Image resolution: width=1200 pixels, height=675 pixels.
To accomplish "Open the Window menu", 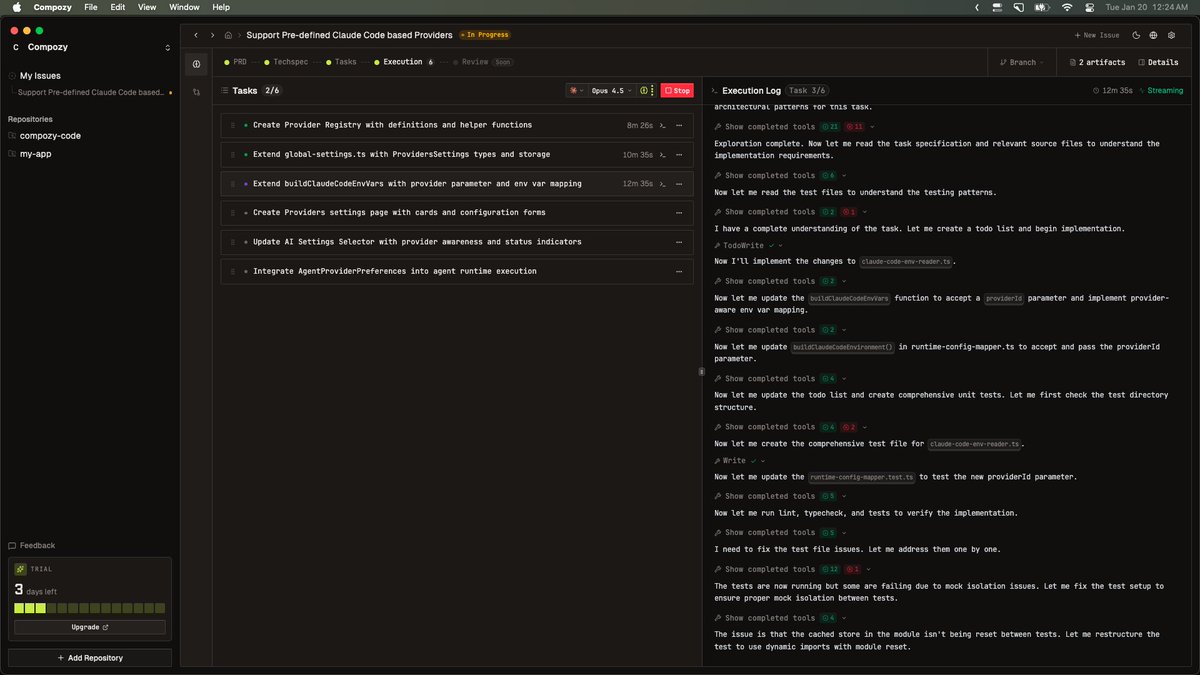I will point(184,7).
